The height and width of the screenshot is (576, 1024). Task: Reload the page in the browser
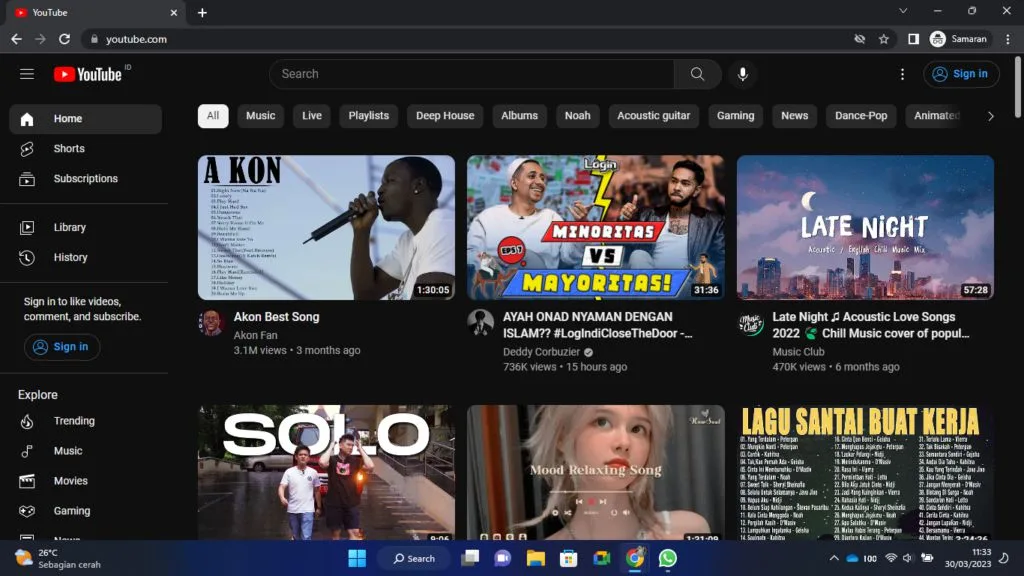coord(64,39)
